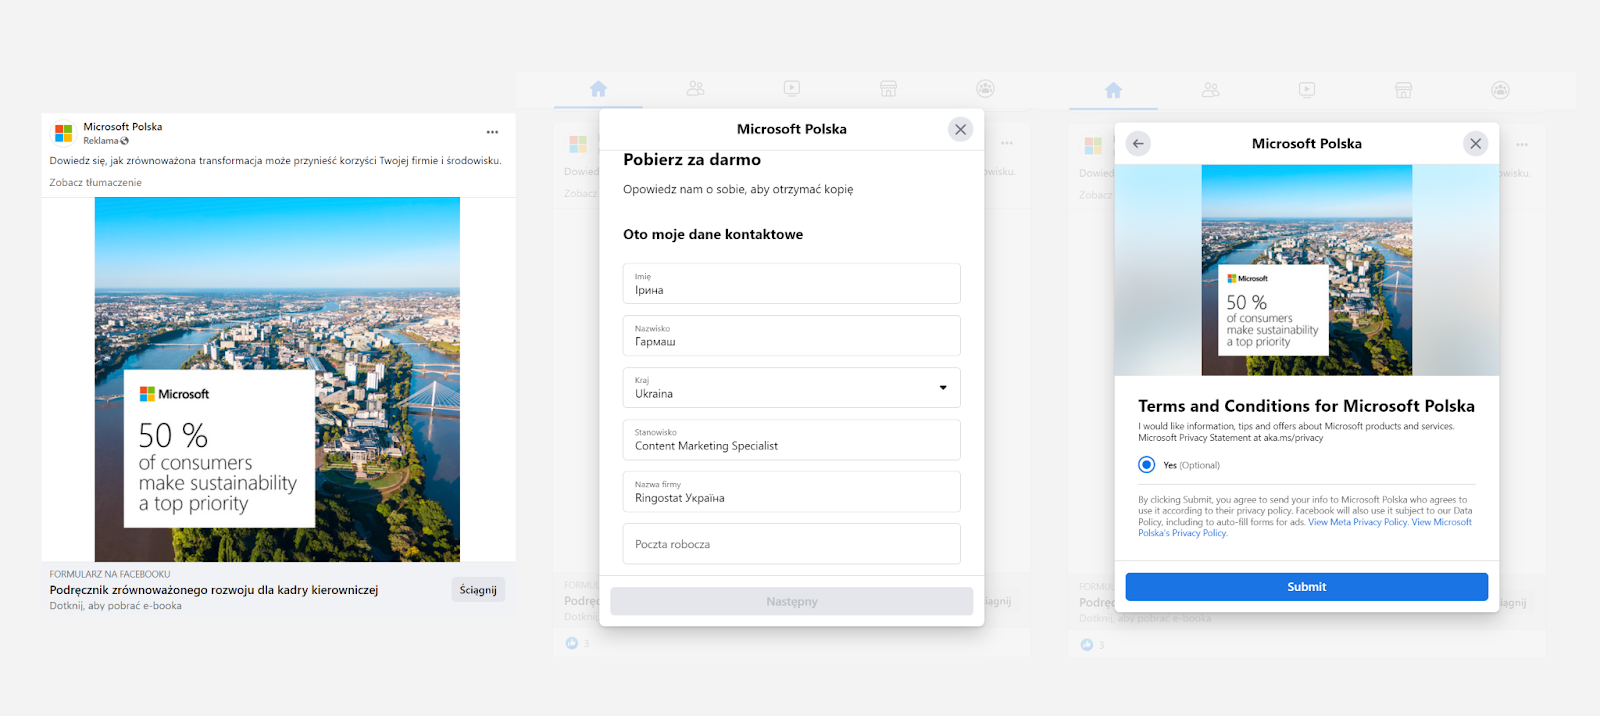Click the header image in the Terms dialog

(1307, 270)
